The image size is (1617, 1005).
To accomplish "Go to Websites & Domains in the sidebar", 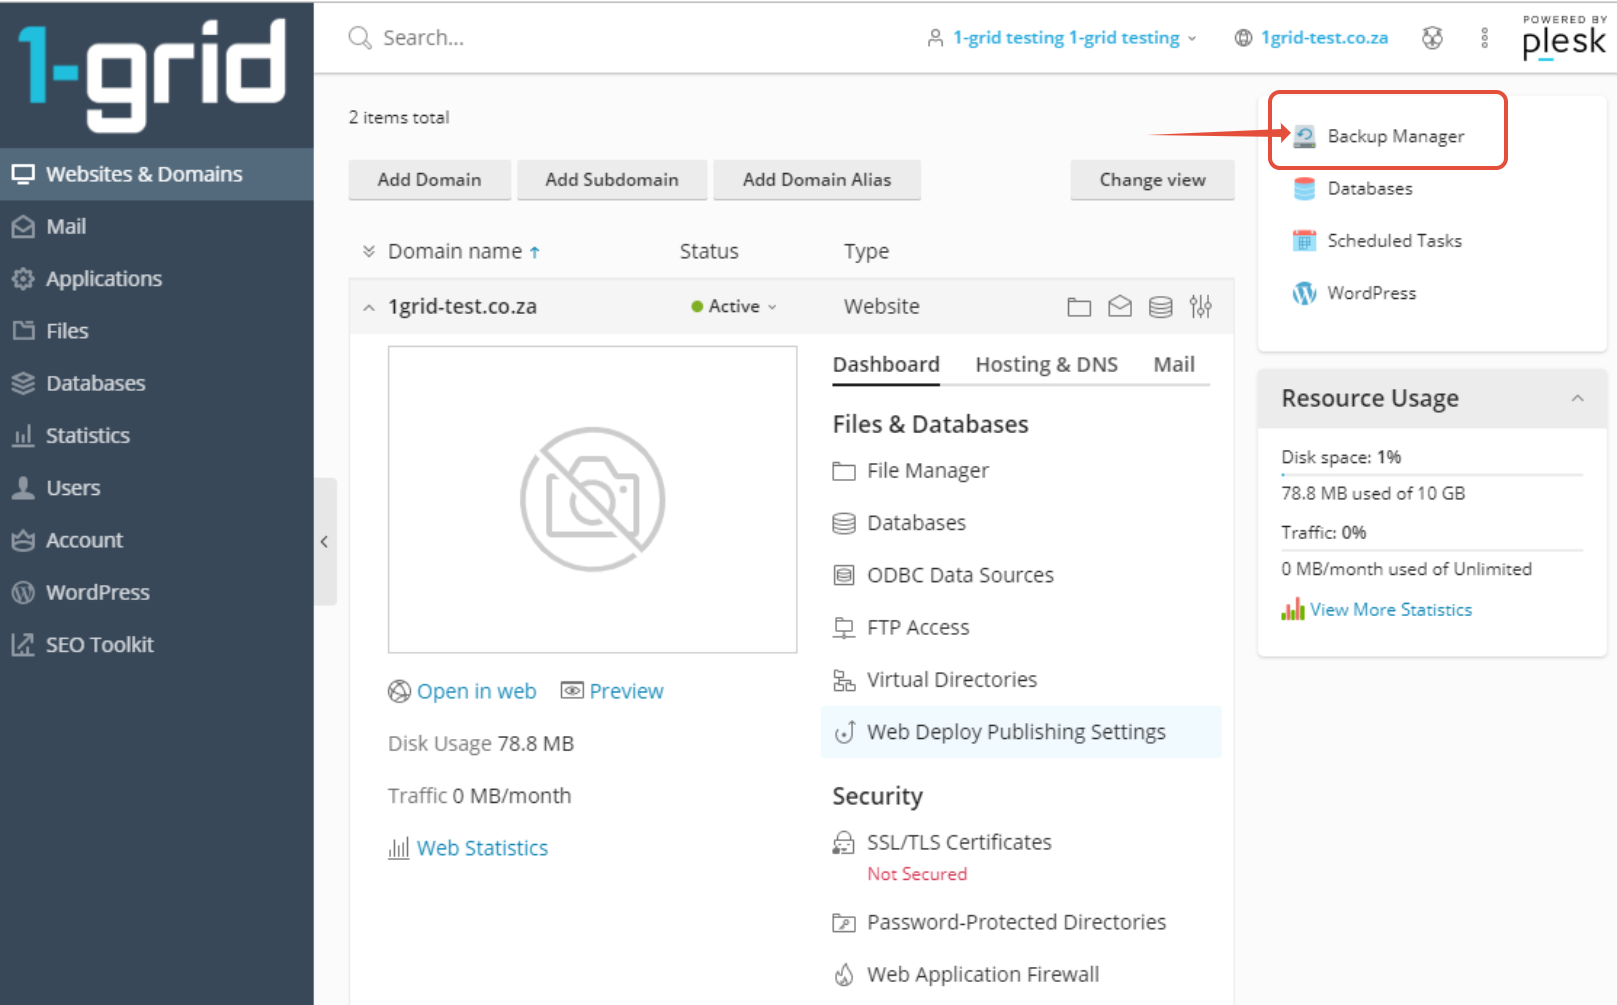I will [156, 174].
